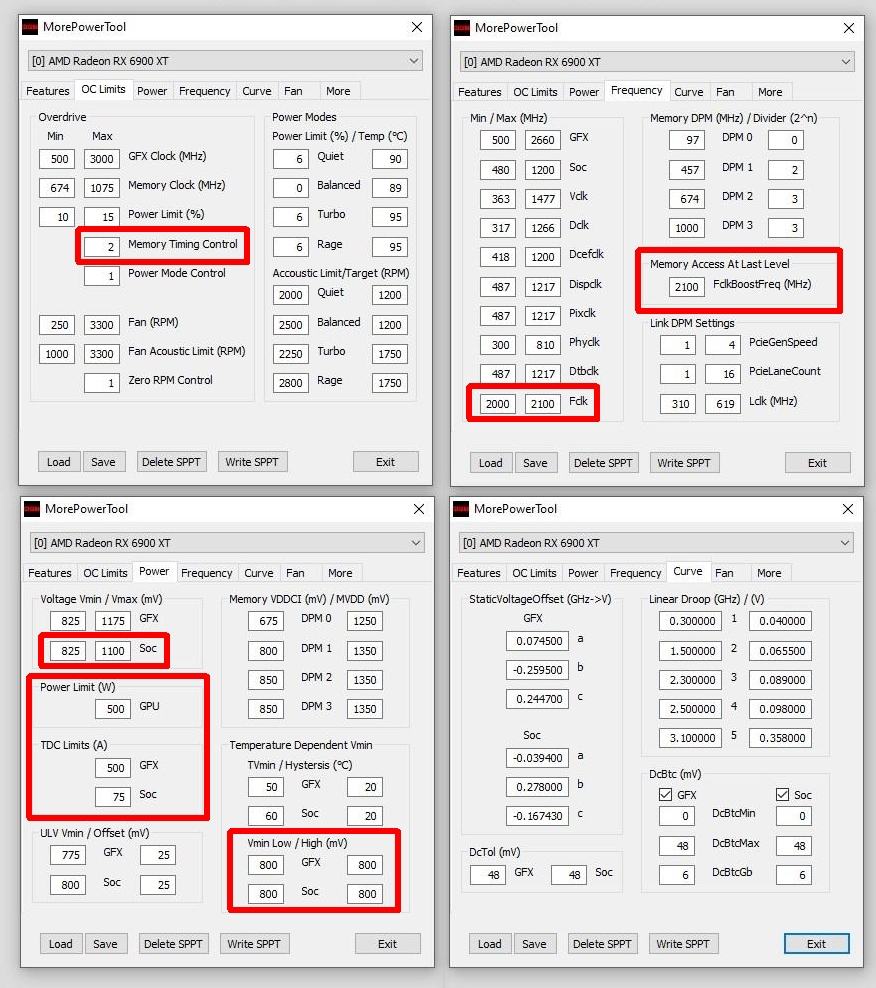
Task: Click the Memory Timing Control value field
Action: pyautogui.click(x=101, y=246)
